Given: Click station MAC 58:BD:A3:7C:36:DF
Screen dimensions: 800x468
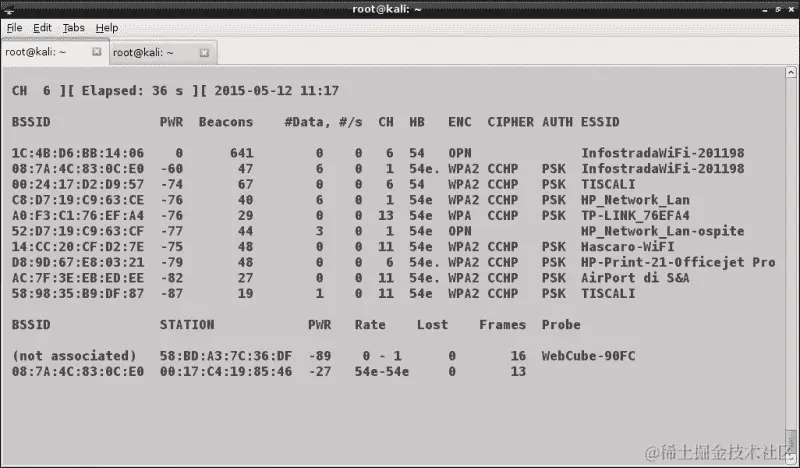Looking at the screenshot, I should [226, 356].
